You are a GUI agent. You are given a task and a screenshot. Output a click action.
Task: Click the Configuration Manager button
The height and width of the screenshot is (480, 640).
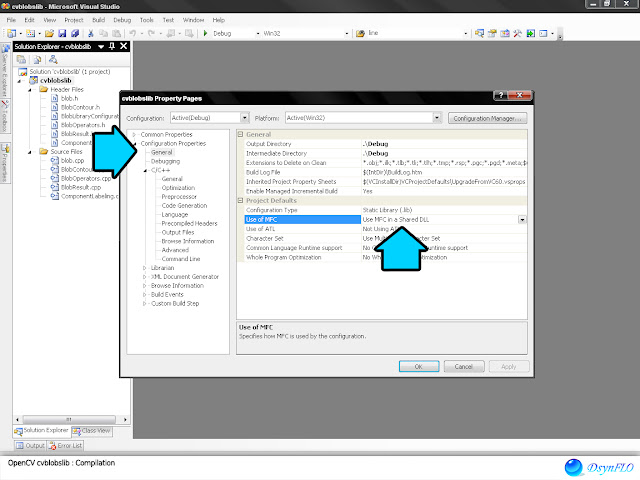(x=487, y=118)
